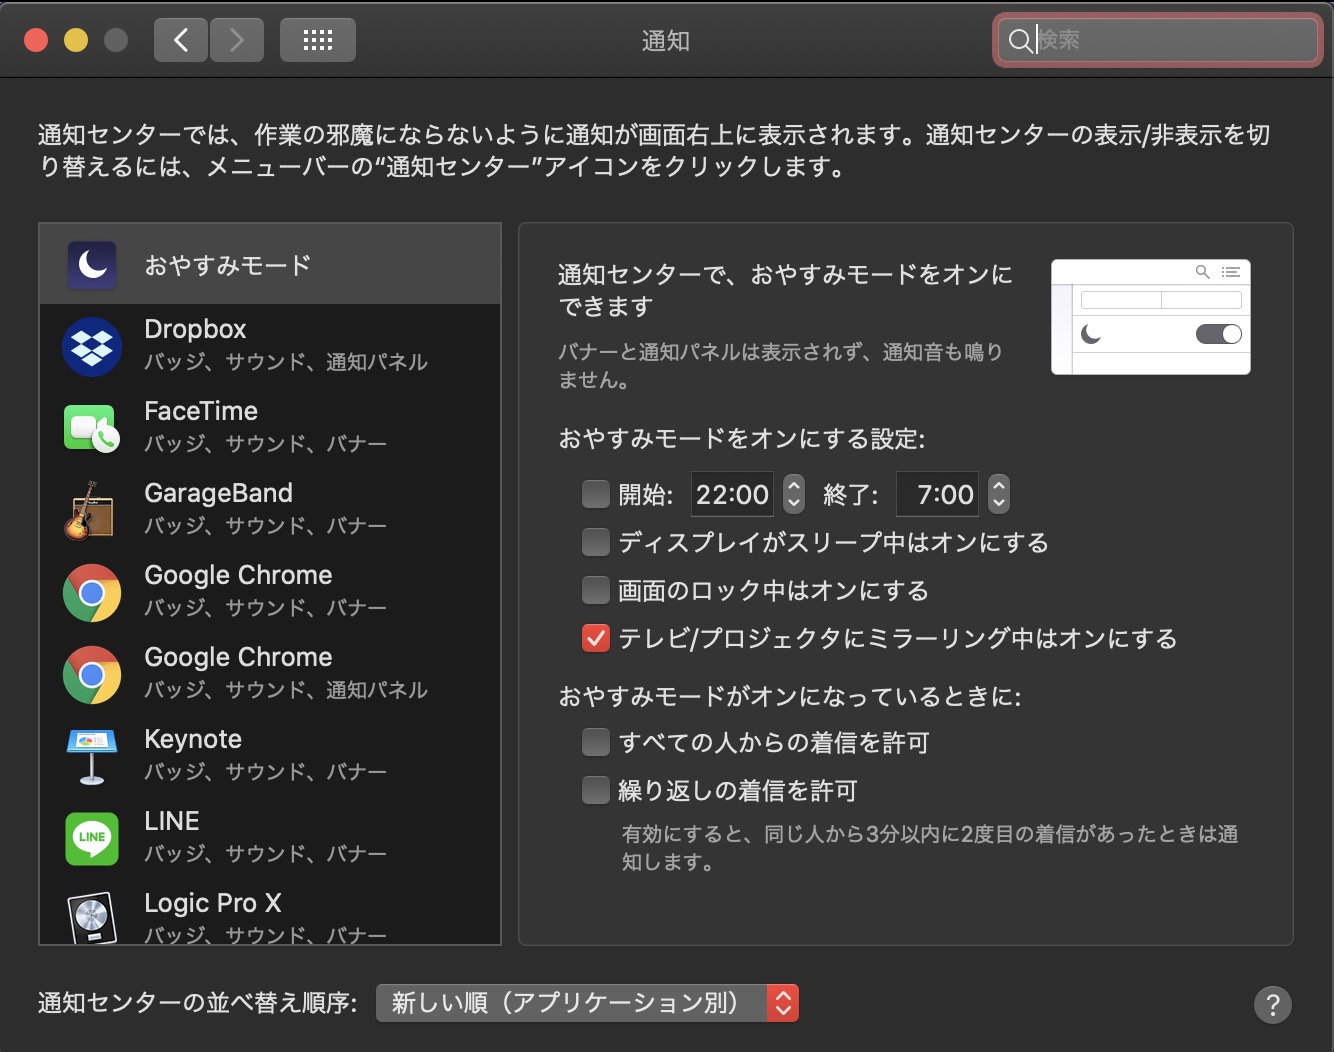Click the Logic Pro X icon
Viewport: 1334px width, 1052px height.
(x=92, y=916)
